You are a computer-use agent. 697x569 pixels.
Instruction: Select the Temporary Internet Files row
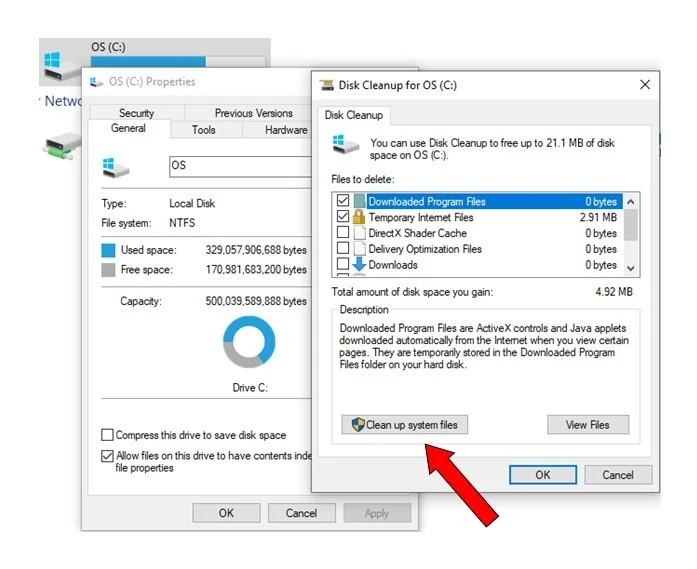click(478, 217)
